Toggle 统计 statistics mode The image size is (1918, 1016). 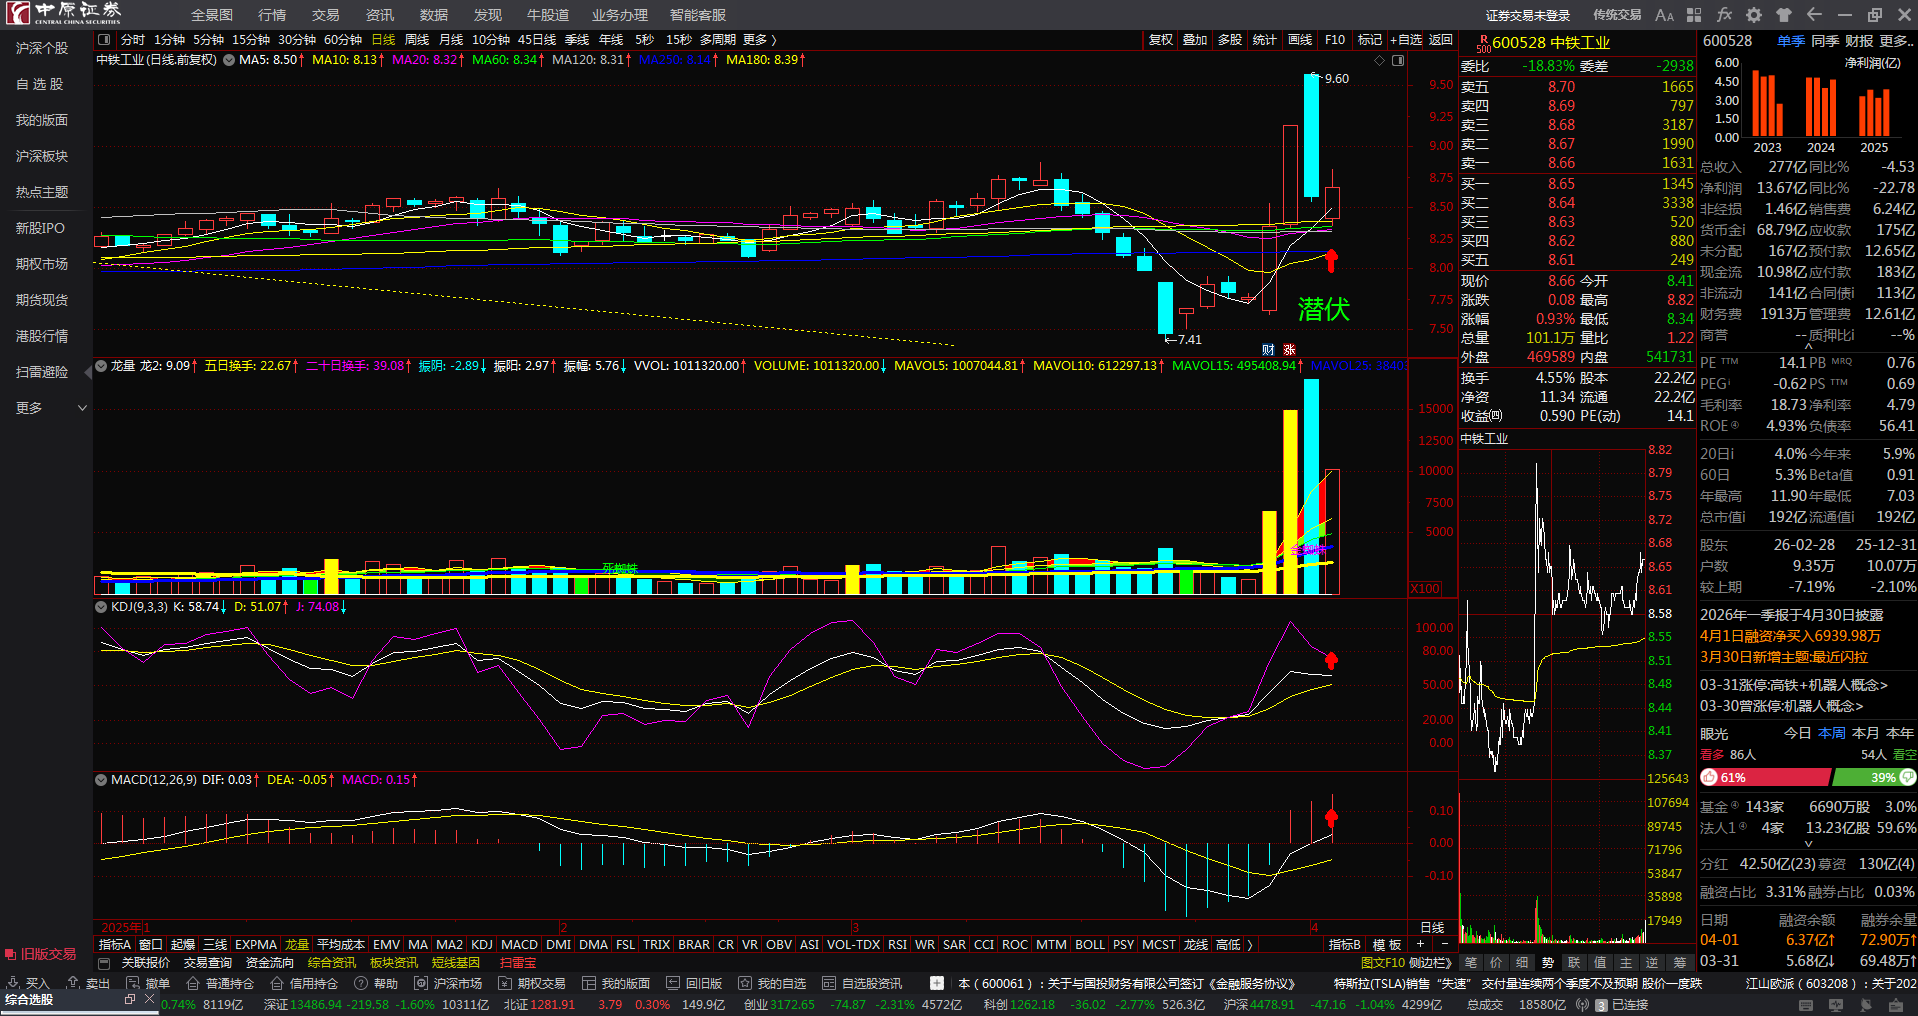tap(1265, 40)
